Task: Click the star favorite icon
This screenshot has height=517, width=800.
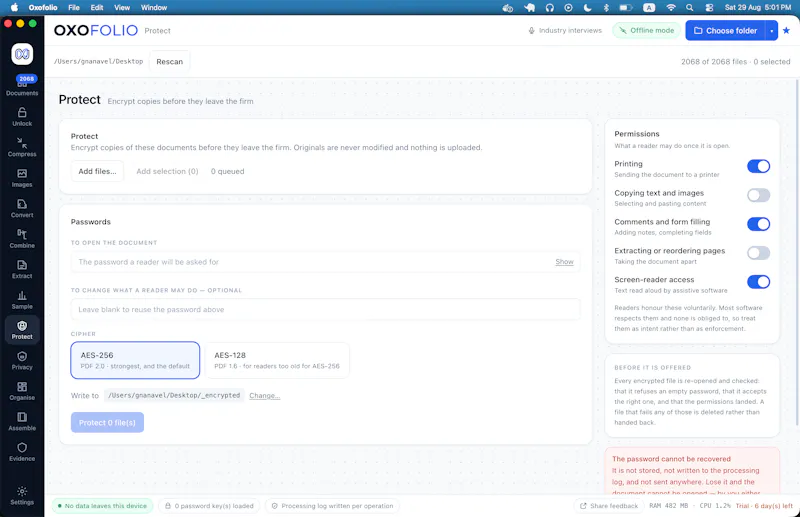Action: (x=786, y=31)
